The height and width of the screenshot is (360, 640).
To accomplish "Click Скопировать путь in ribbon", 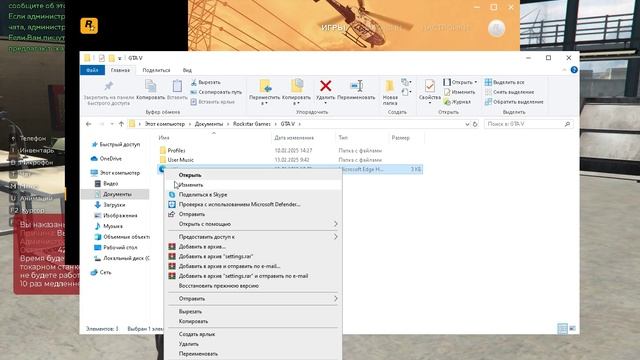I will coord(216,92).
